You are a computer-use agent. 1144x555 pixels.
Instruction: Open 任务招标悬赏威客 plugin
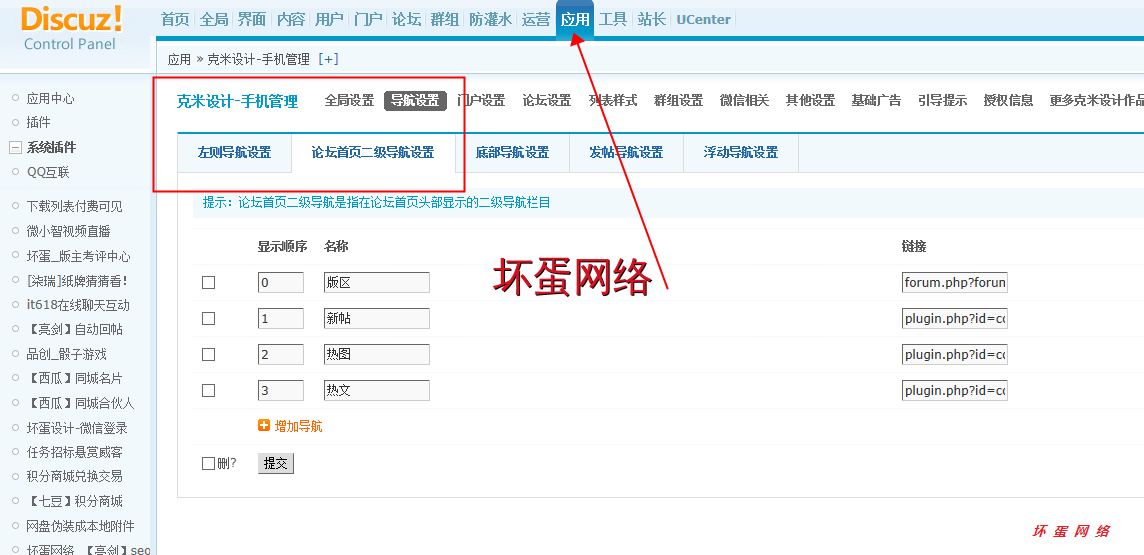74,452
